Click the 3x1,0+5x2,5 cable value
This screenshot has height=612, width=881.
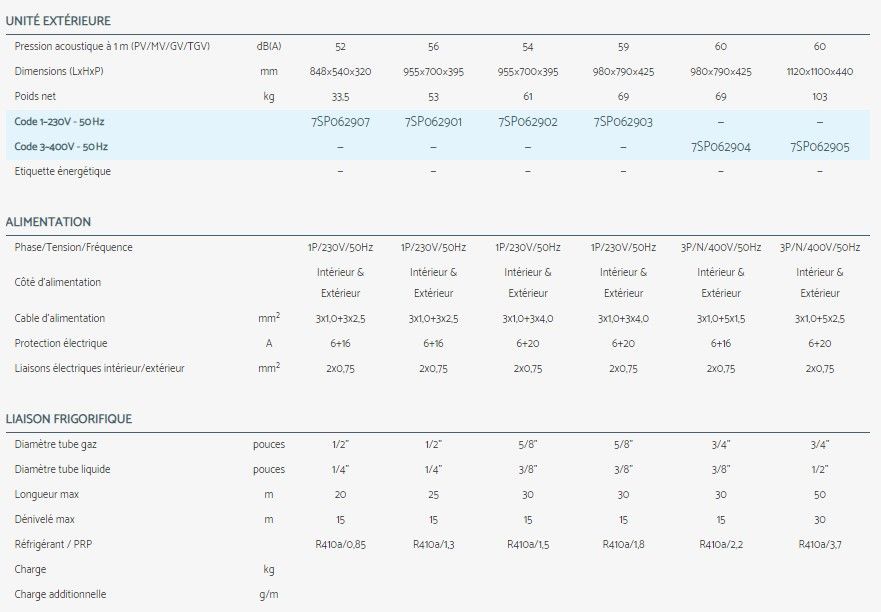(x=820, y=318)
